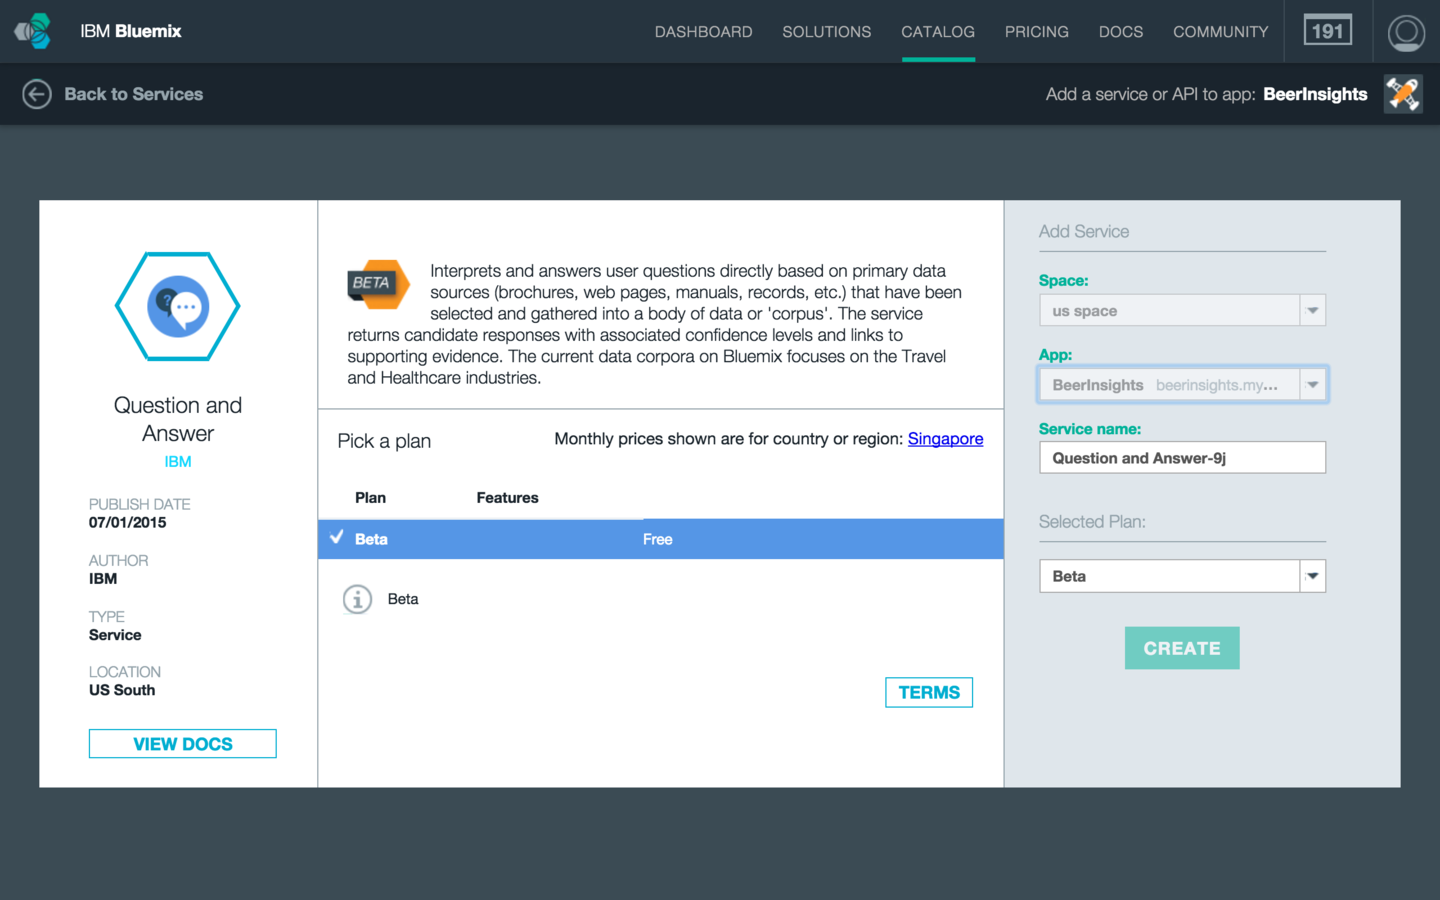Click the back arrow circle icon
Screen dimensions: 1440x900
(x=37, y=94)
